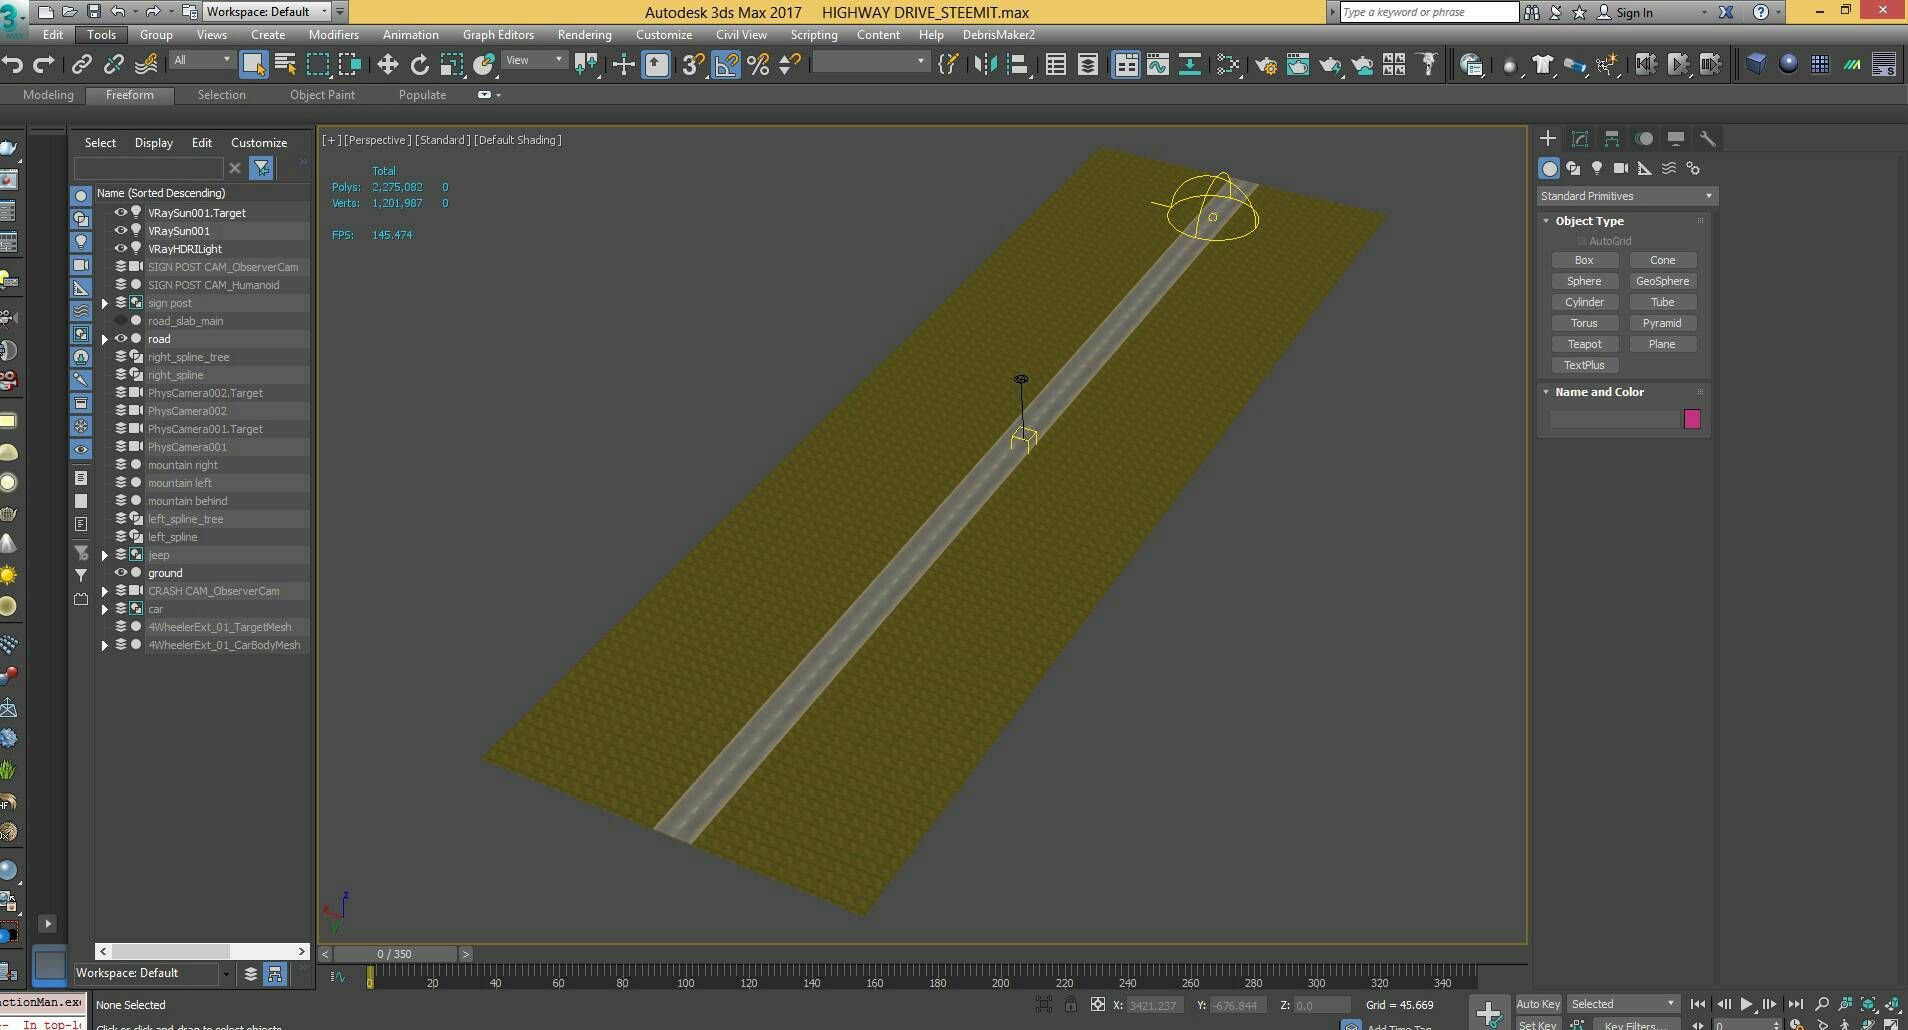This screenshot has width=1908, height=1030.
Task: Open the Utilities hammer panel icon
Action: point(1708,139)
